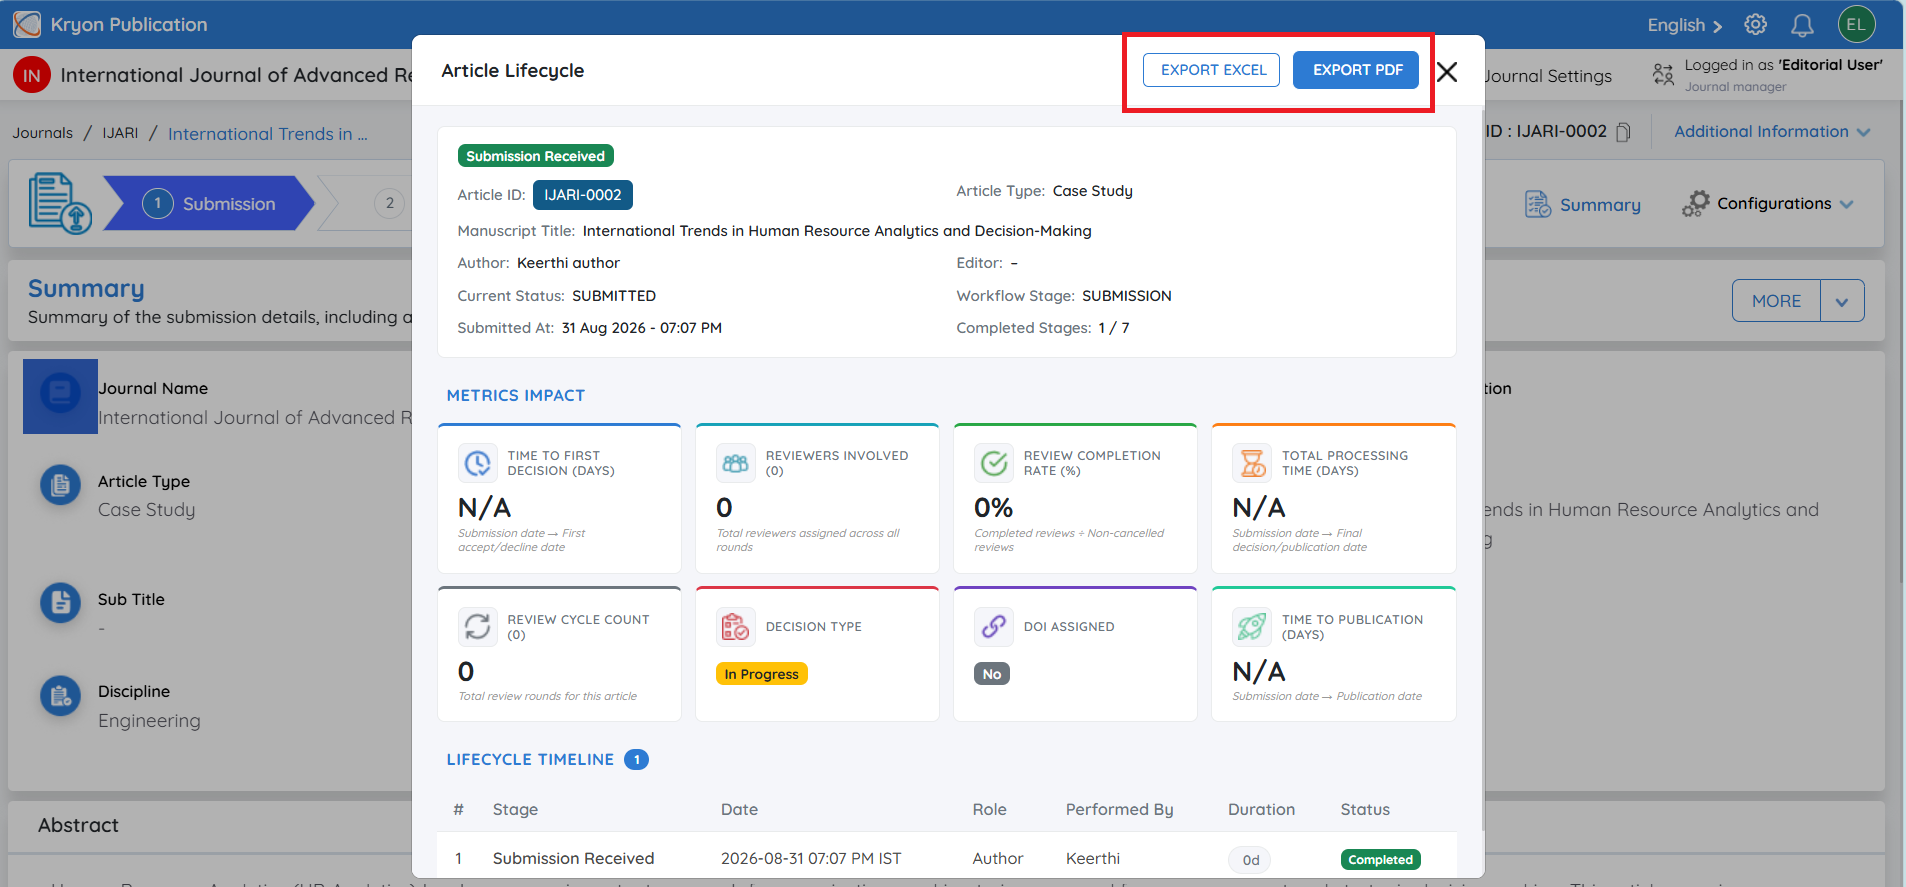This screenshot has width=1906, height=887.
Task: Click the MORE button
Action: click(x=1776, y=301)
